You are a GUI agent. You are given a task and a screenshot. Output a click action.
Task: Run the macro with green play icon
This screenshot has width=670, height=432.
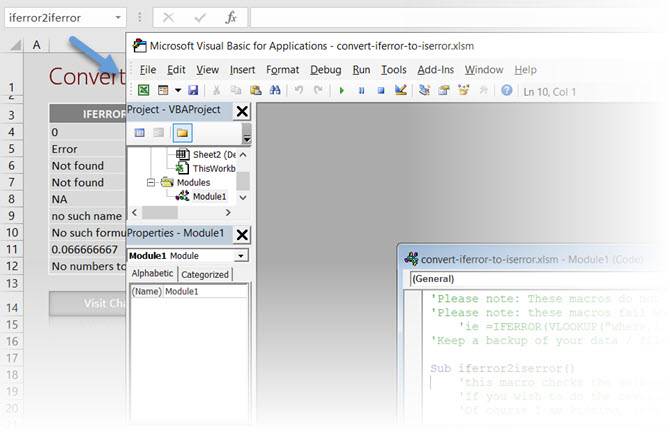[341, 91]
